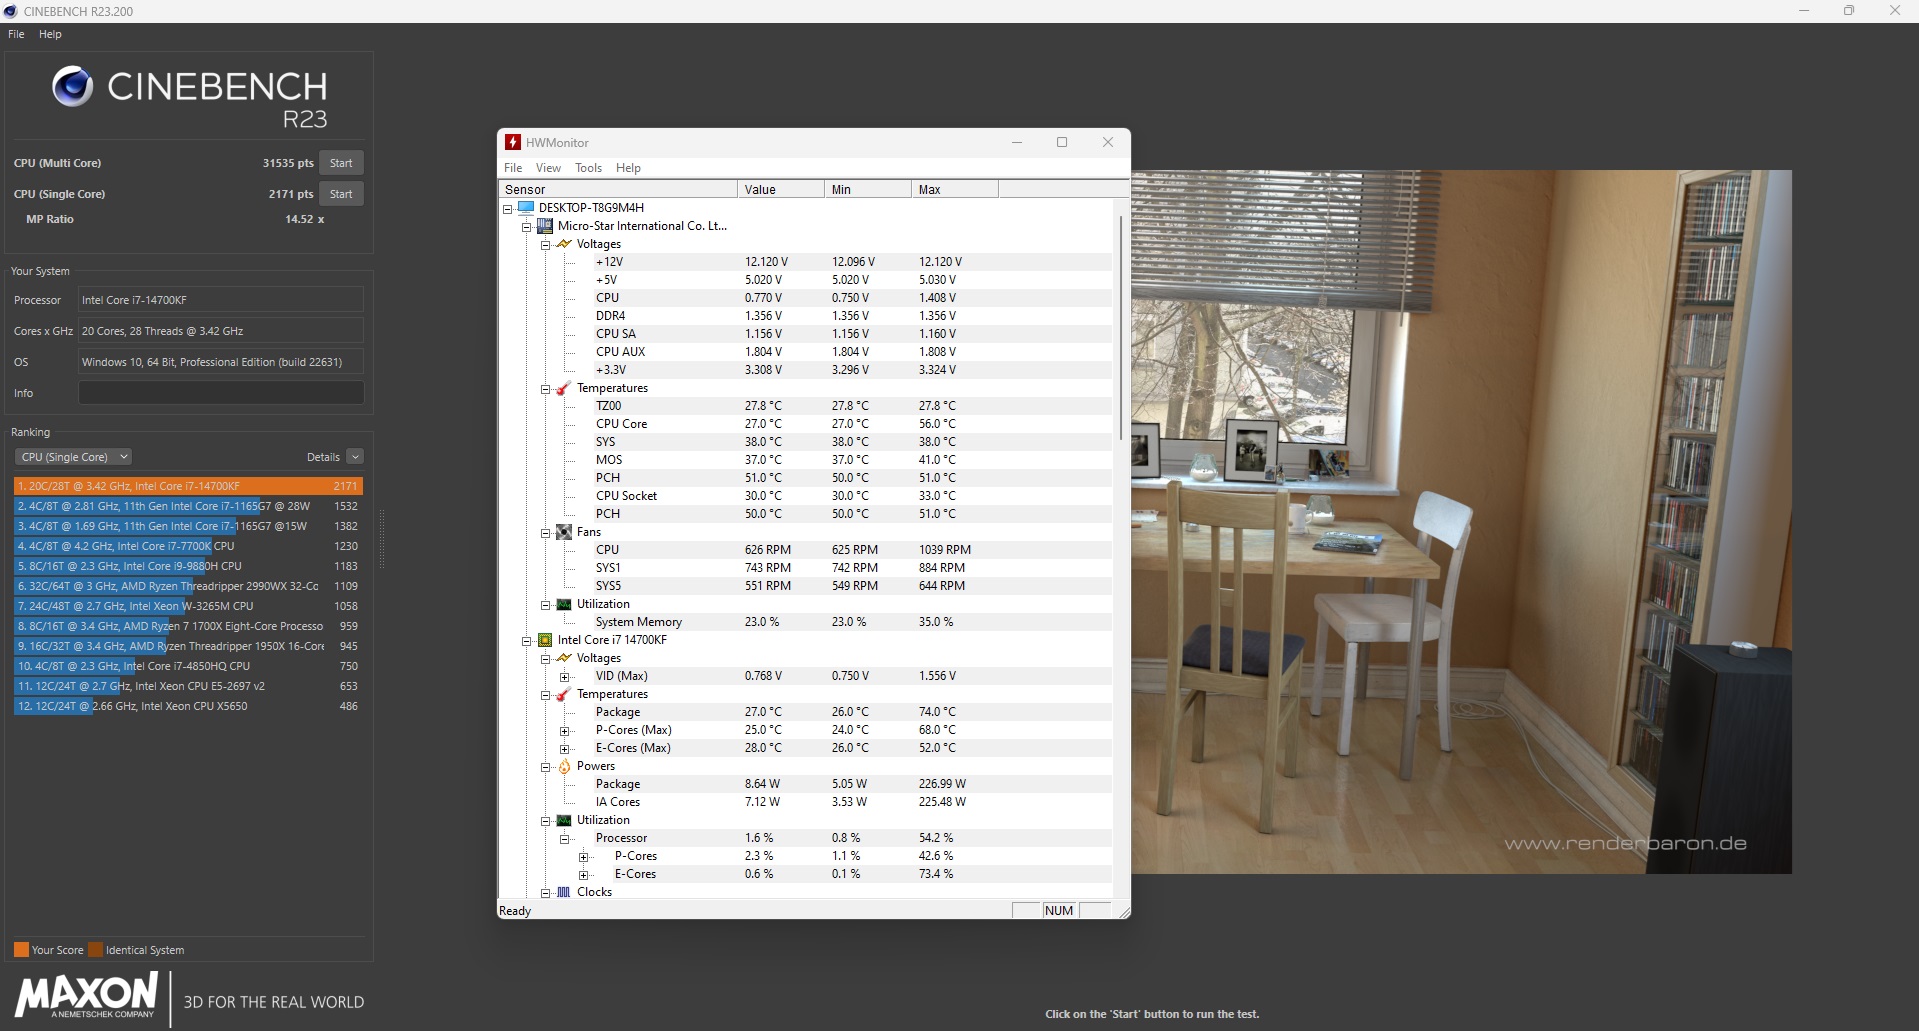Collapse the Intel Core i7 14700KF node

pyautogui.click(x=527, y=641)
